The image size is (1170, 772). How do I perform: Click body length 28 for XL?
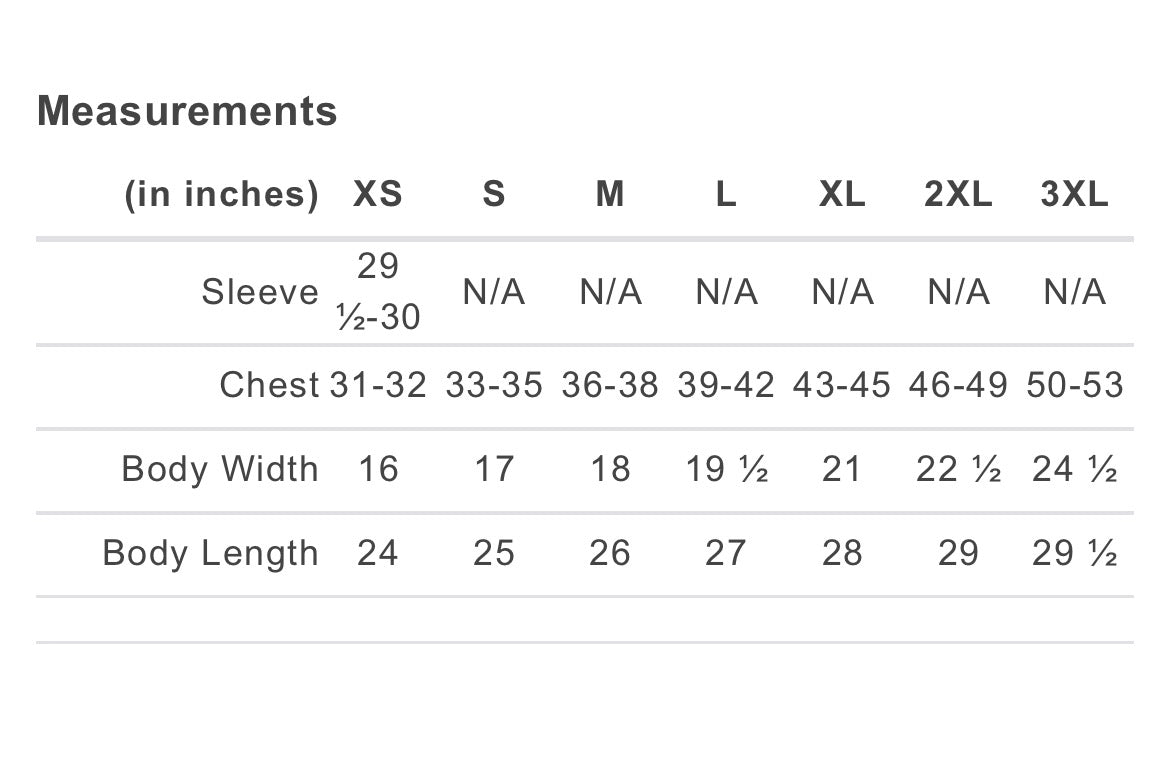[842, 553]
